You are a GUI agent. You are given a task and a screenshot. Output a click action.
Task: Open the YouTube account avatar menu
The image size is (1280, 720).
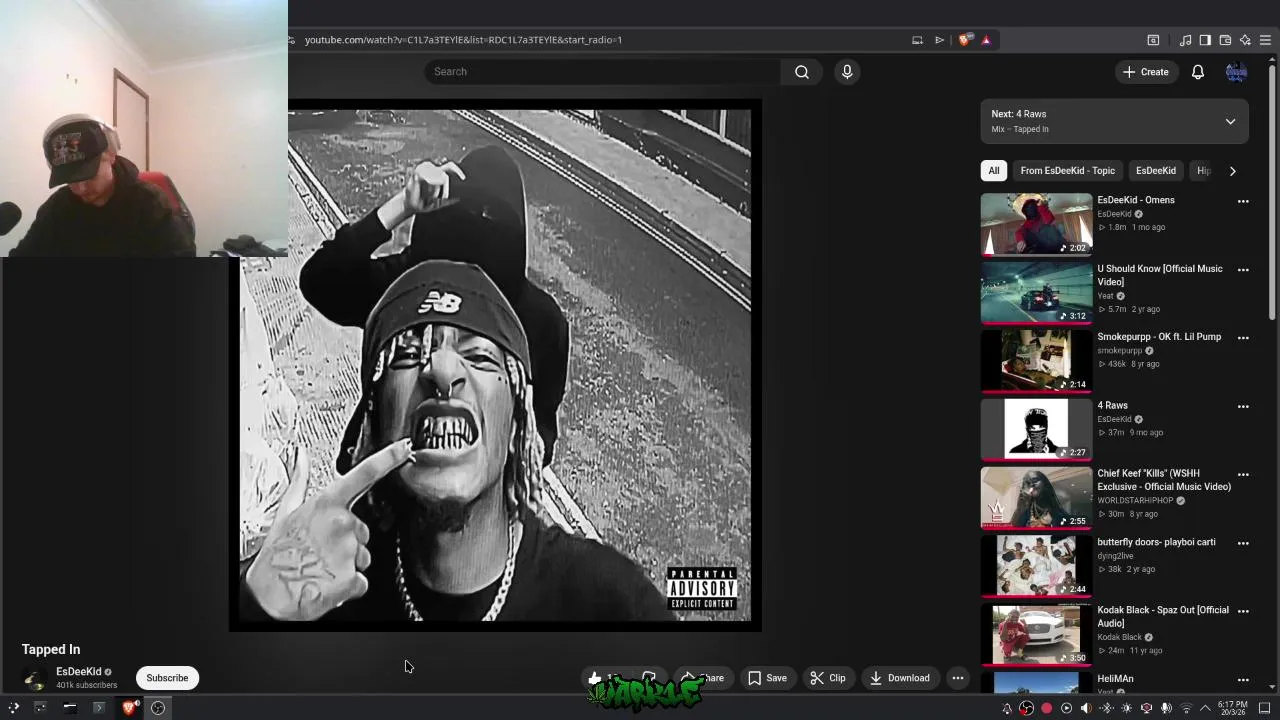click(1236, 72)
